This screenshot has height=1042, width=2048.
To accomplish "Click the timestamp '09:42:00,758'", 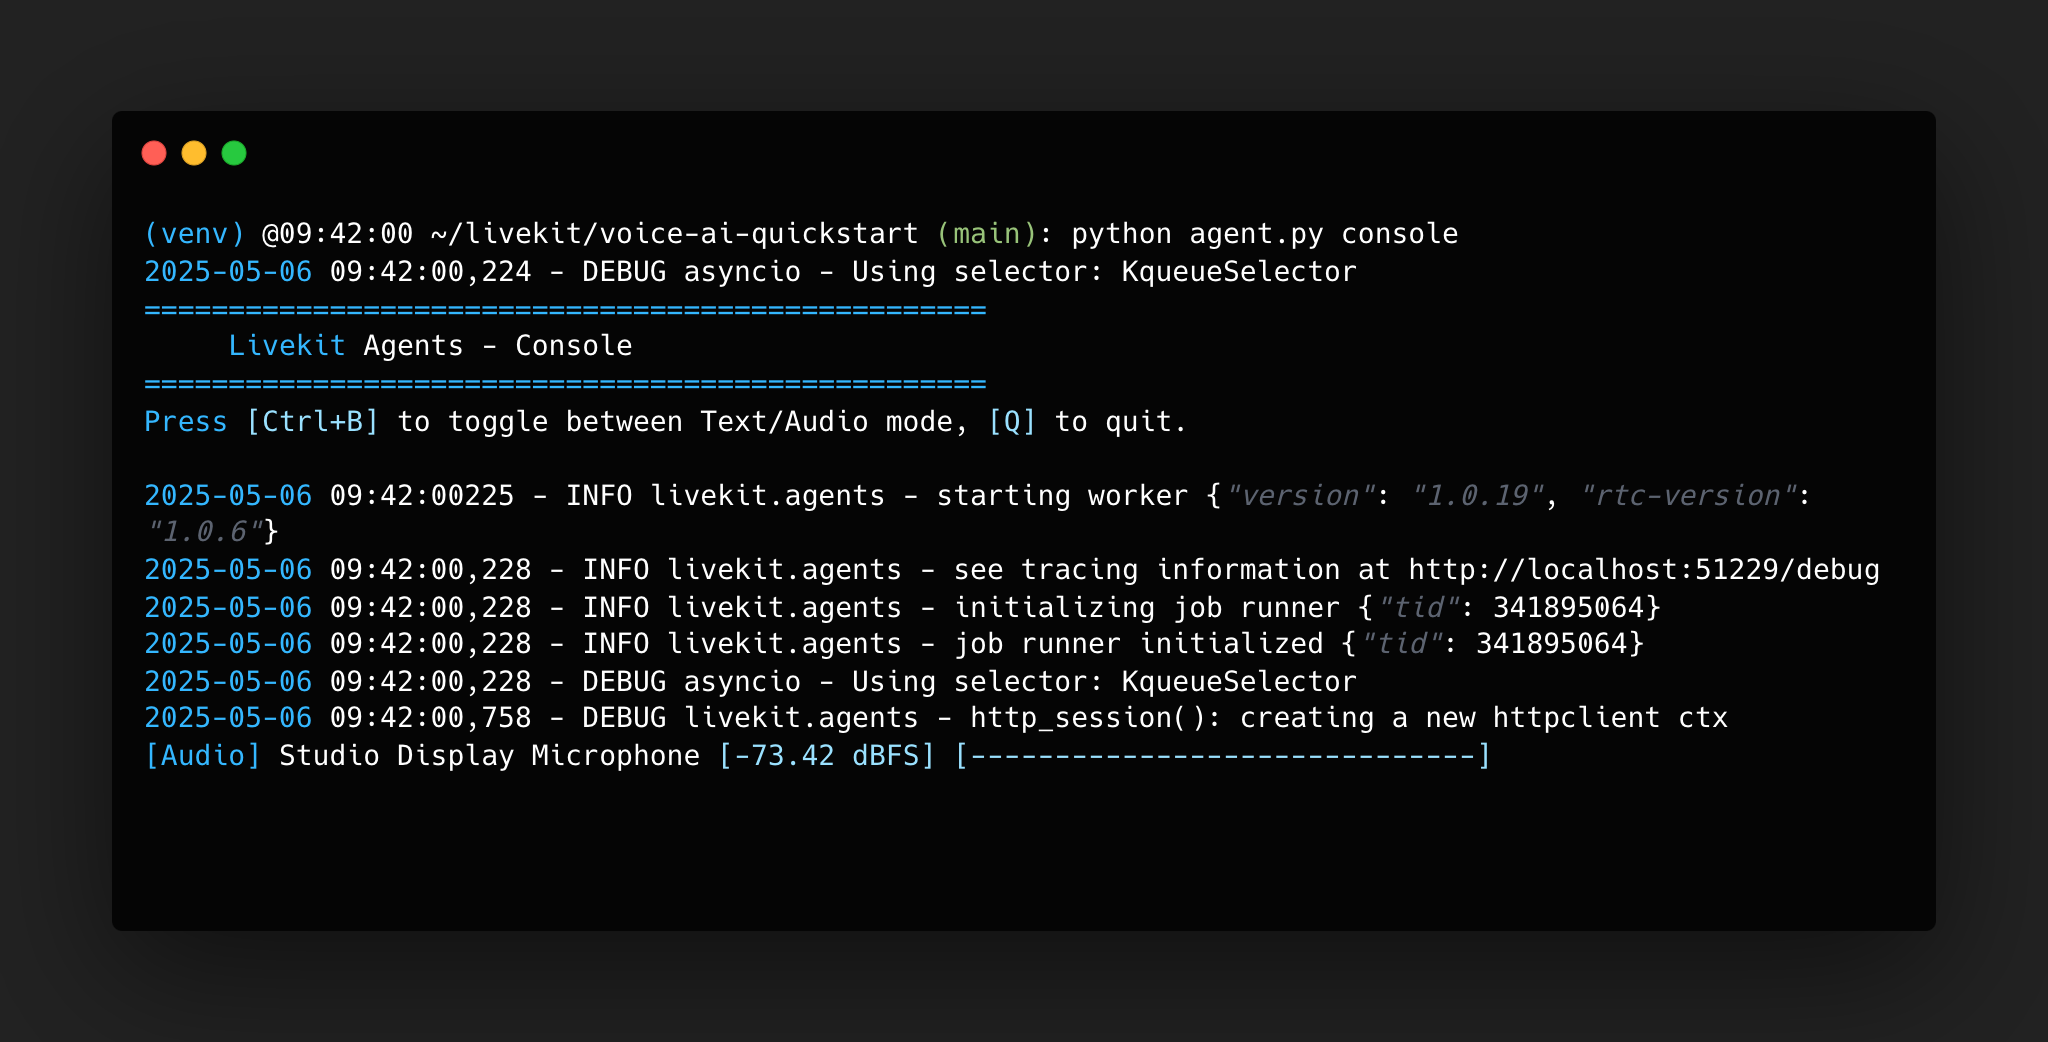I will click(x=430, y=718).
